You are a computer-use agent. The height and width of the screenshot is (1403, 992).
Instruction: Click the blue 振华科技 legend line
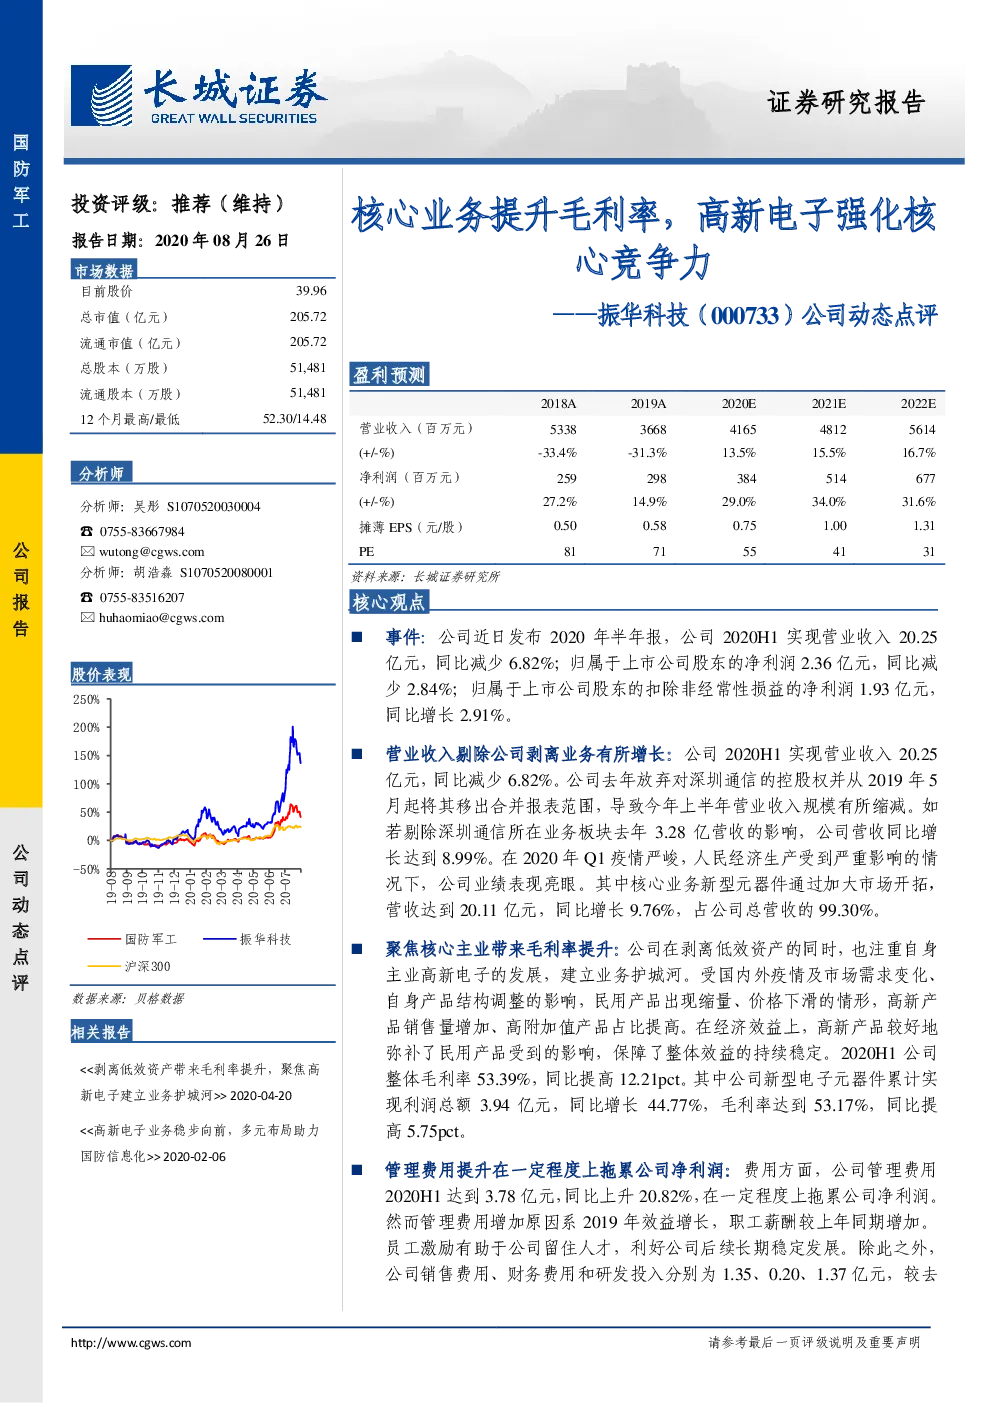click(219, 939)
